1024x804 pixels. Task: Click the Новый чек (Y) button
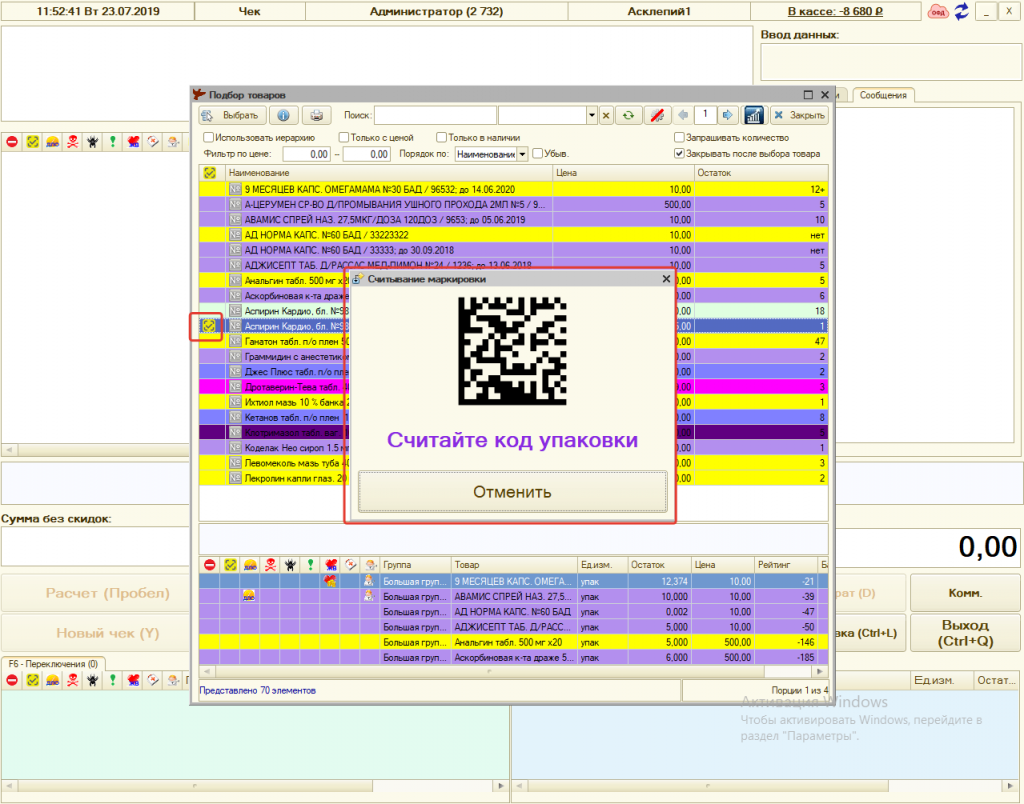(107, 633)
